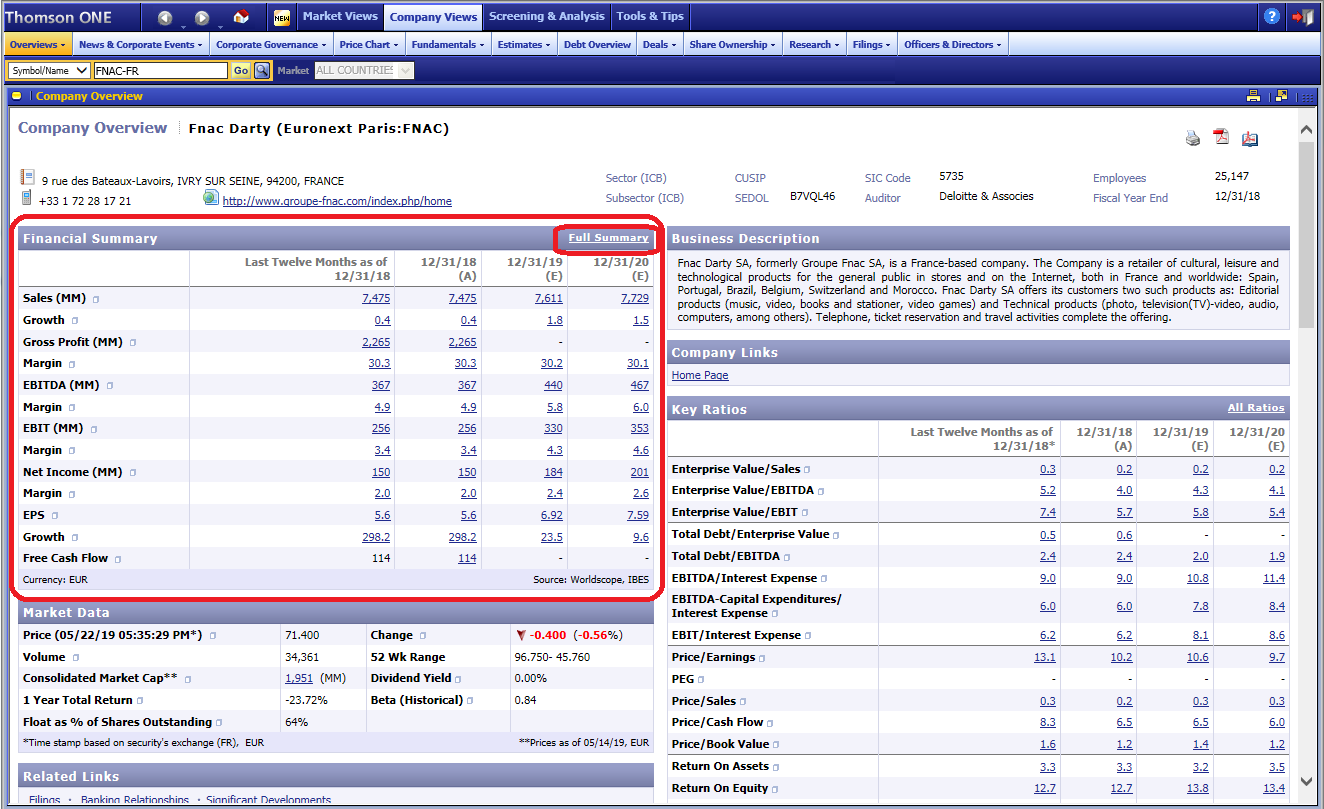Click the Go button
The image size is (1324, 809).
[240, 70]
